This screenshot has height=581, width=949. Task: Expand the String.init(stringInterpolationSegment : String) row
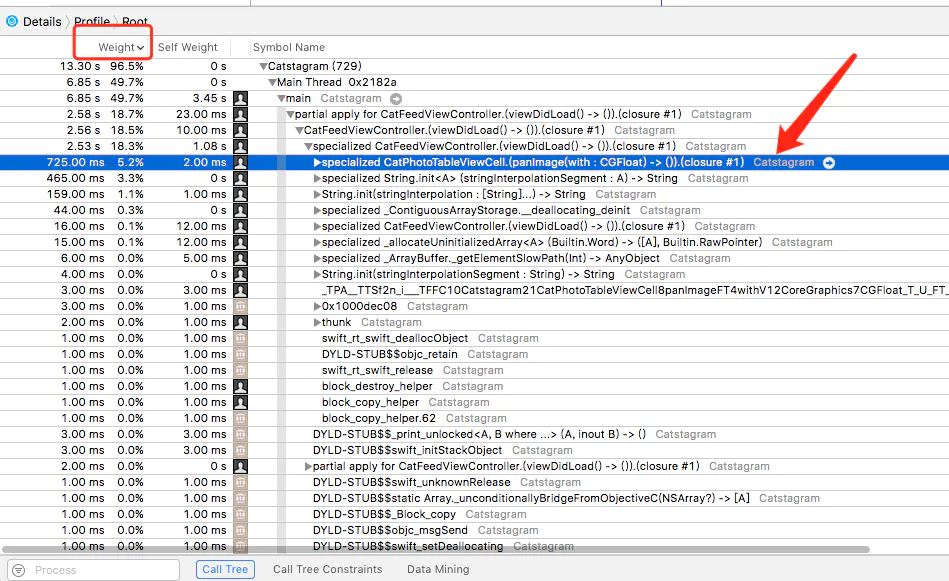point(317,275)
